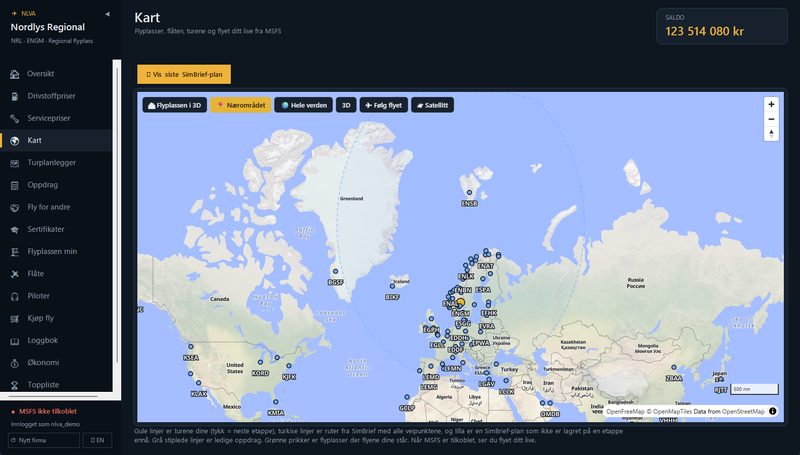Viewport: 800px width, 455px height.
Task: Click the KJFK airport marker
Action: click(x=289, y=366)
